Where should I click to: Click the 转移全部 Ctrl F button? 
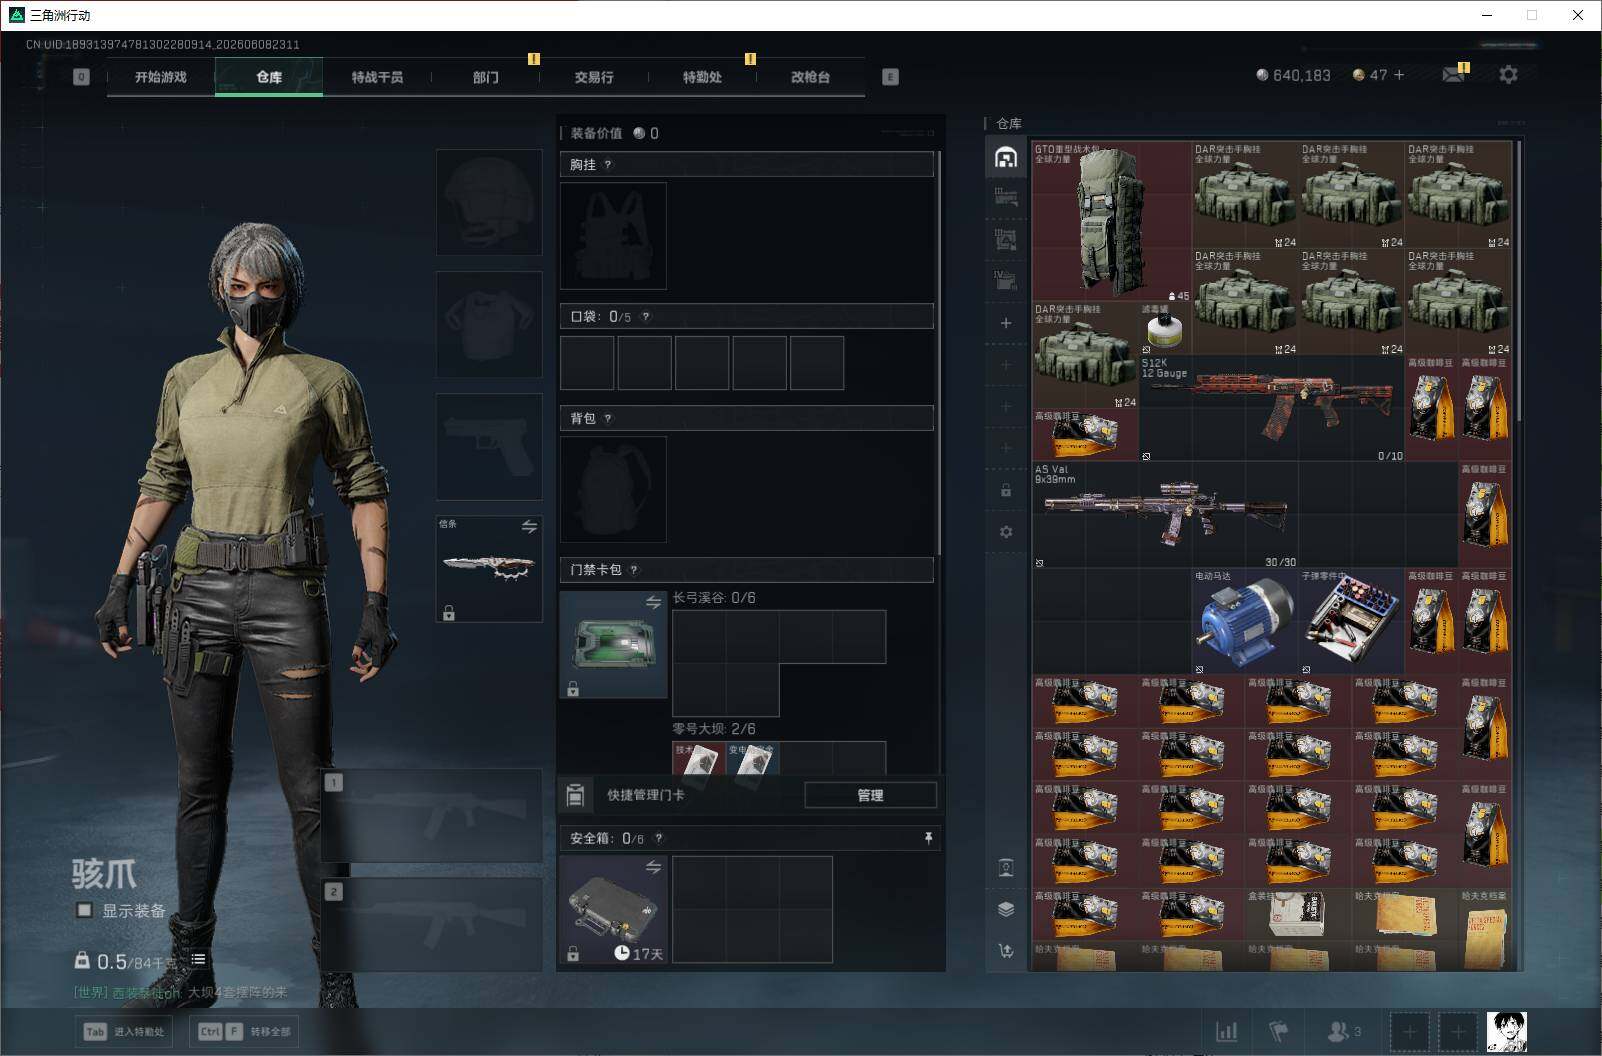pos(245,1031)
